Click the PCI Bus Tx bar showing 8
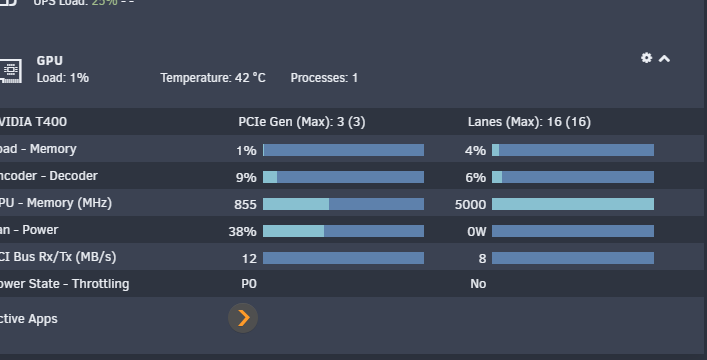 (x=573, y=258)
